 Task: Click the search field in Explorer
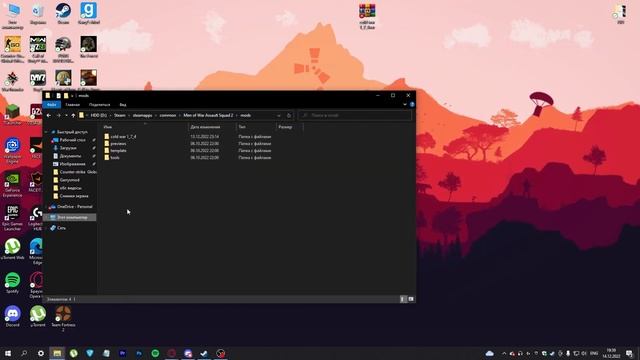click(x=355, y=116)
